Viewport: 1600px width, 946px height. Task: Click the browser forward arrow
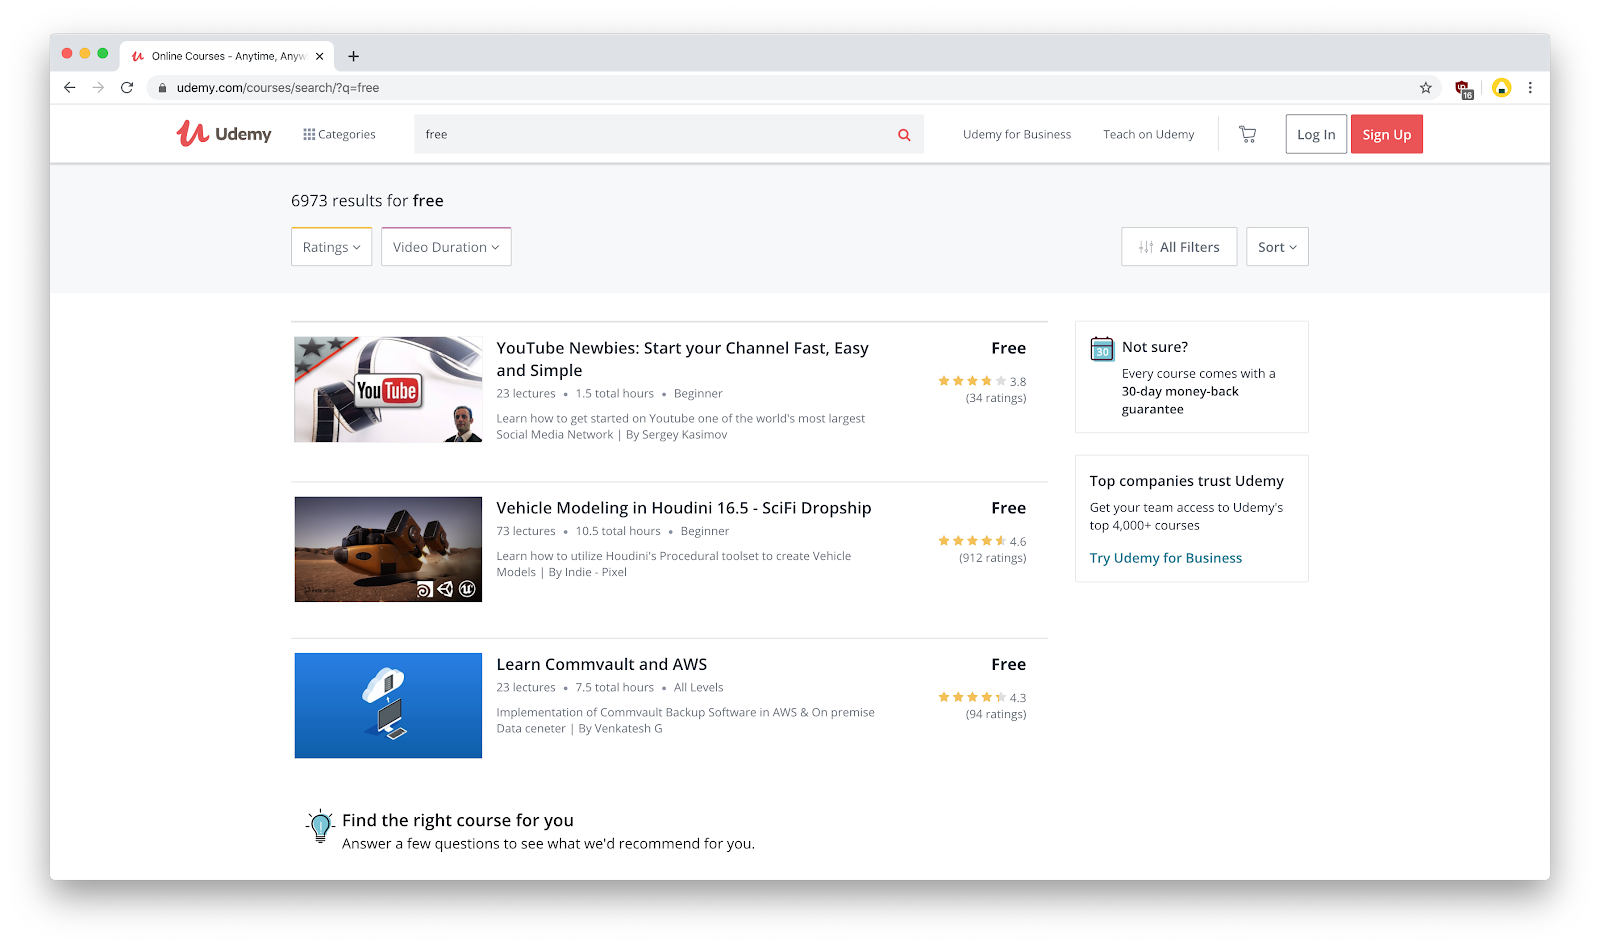coord(98,88)
